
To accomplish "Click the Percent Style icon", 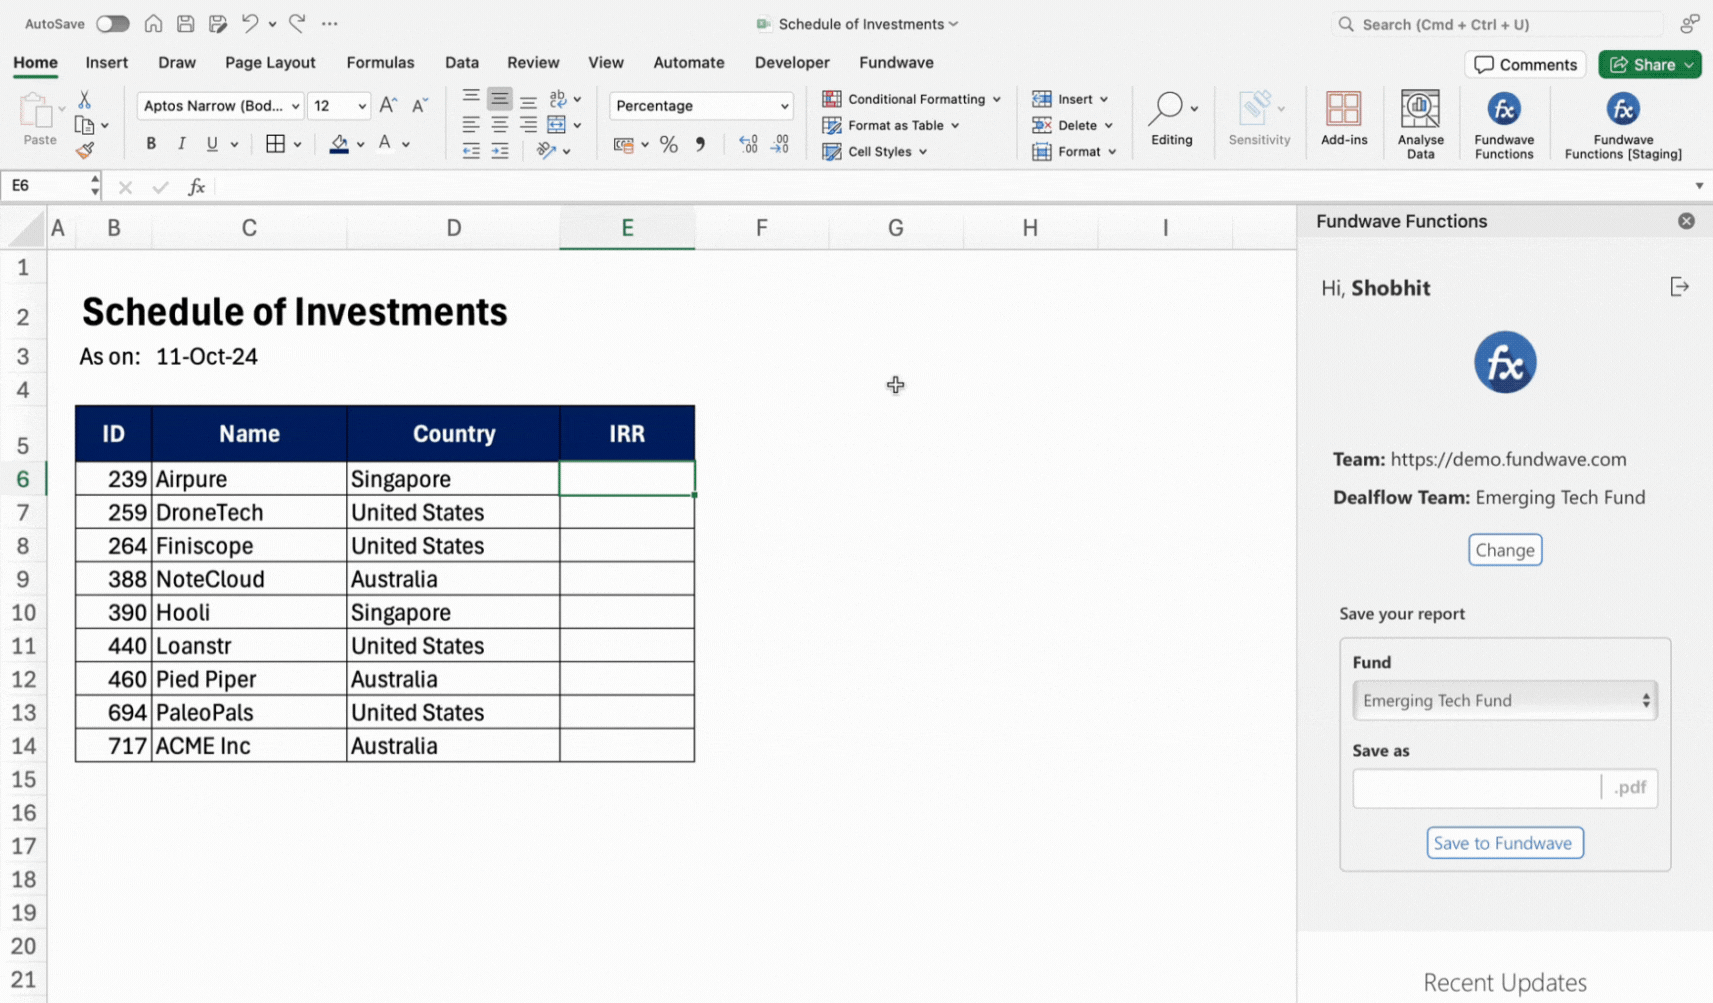I will [x=669, y=145].
